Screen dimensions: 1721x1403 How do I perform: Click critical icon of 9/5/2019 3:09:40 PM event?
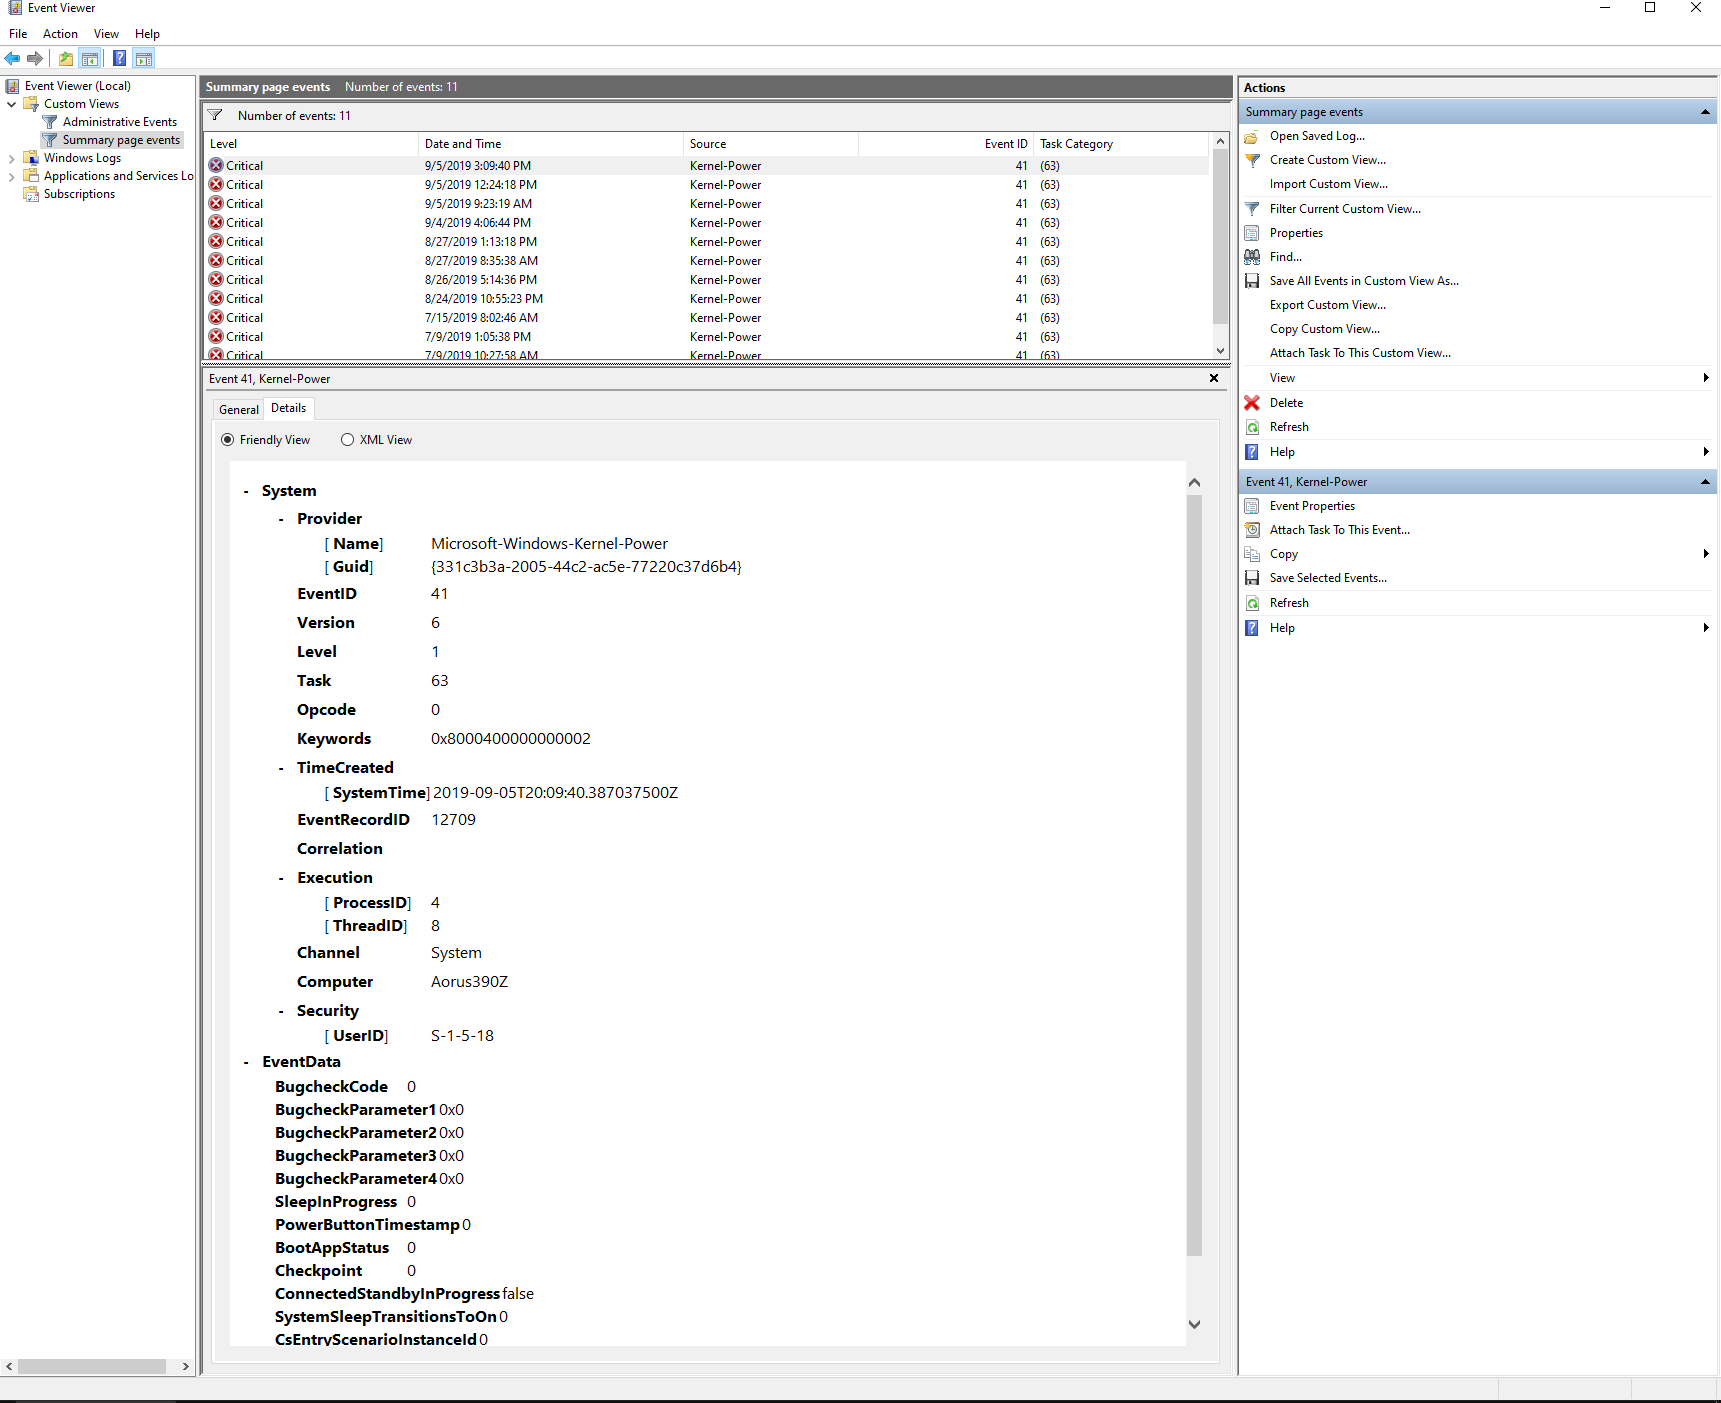(x=216, y=166)
